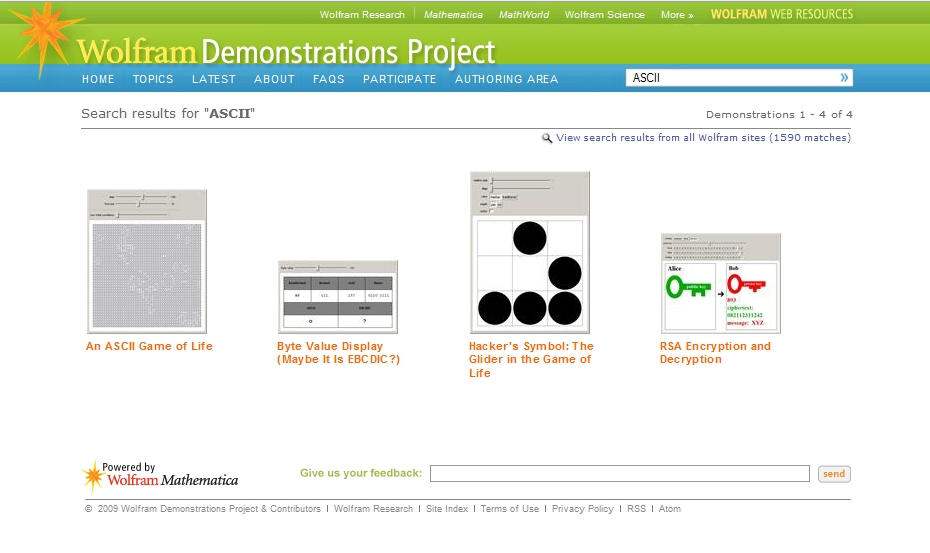Click the Search results for "ASCII" heading

click(x=168, y=113)
